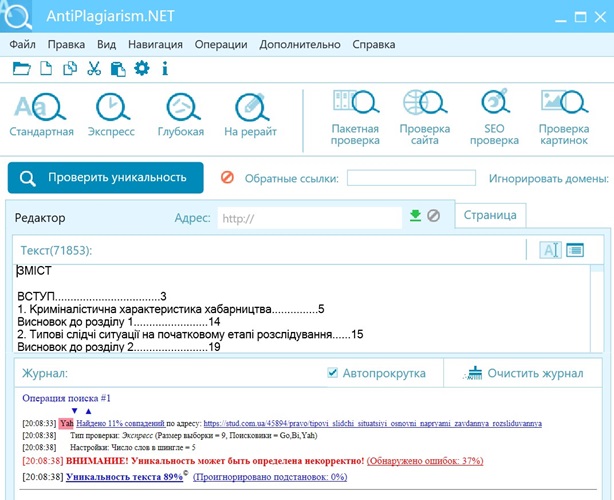This screenshot has height=500, width=614.
Task: Open Проверка картинок tool
Action: click(x=564, y=118)
